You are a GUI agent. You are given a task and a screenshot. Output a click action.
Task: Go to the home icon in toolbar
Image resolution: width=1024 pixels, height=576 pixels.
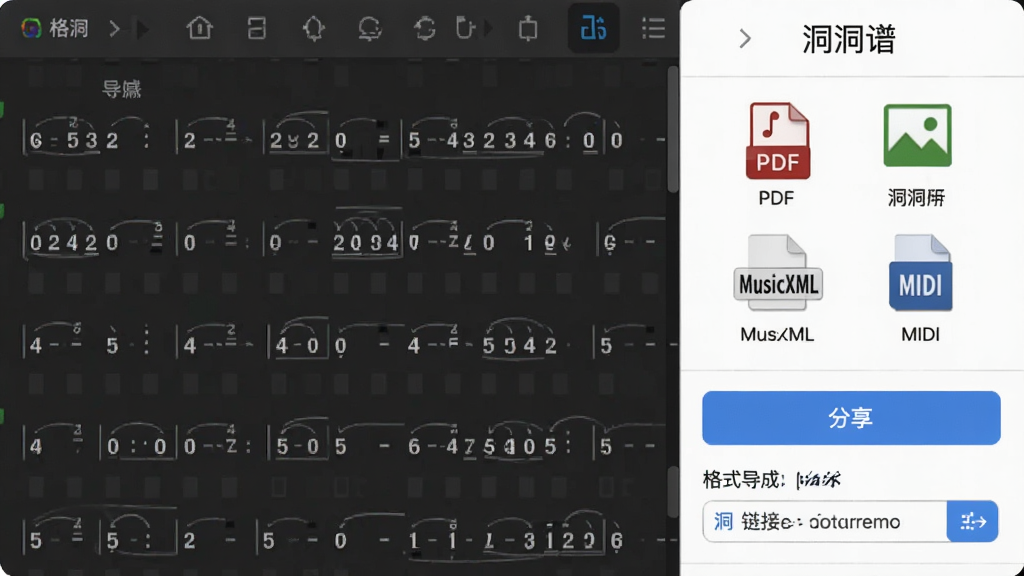[199, 28]
